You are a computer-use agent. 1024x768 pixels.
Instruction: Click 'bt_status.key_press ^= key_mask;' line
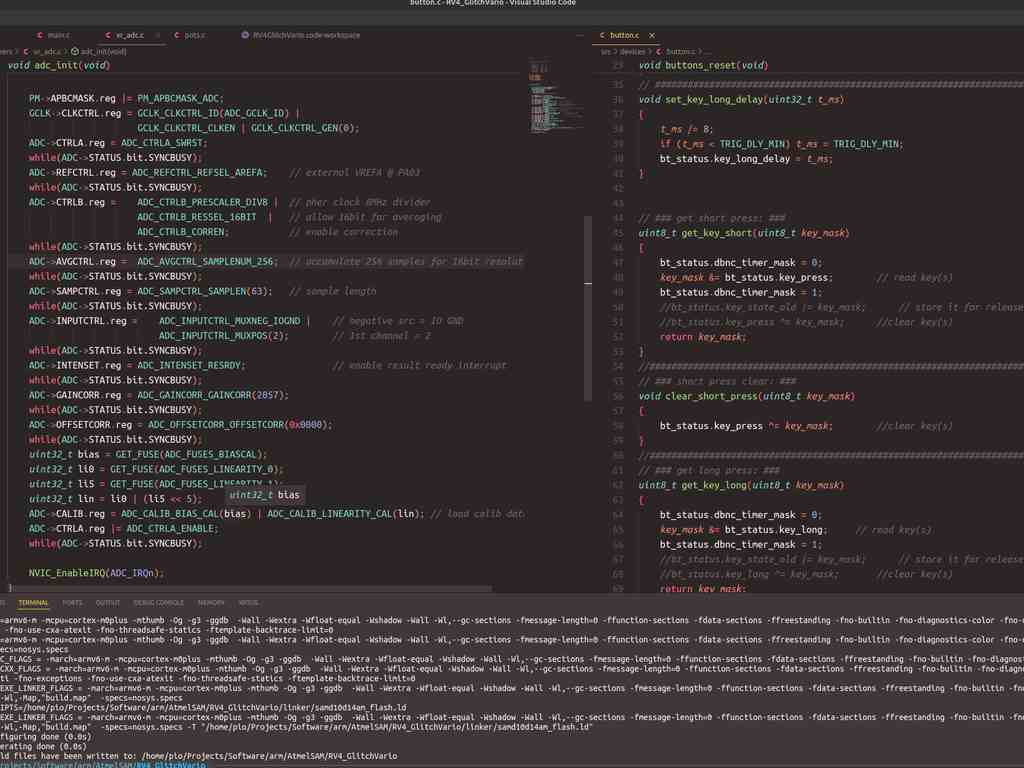click(x=746, y=426)
